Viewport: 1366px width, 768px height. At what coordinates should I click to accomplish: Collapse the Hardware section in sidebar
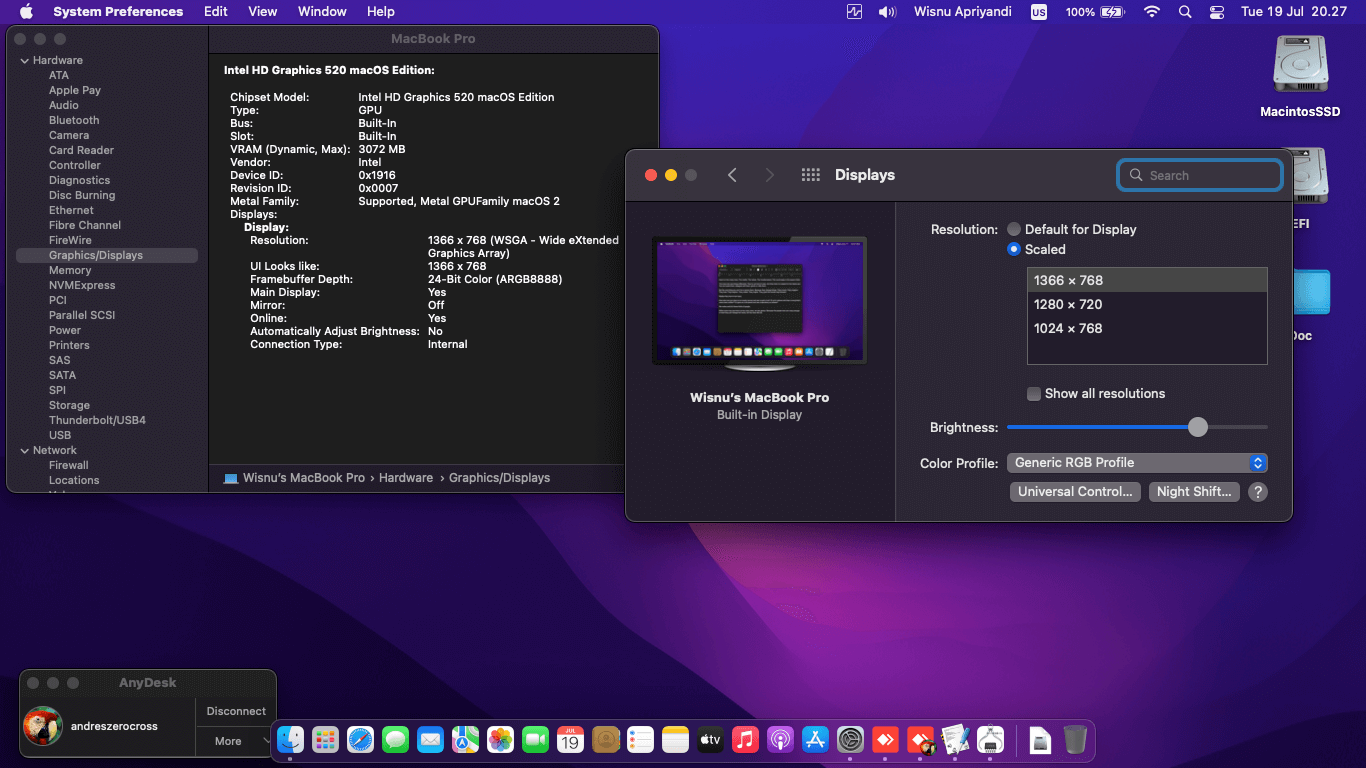tap(25, 60)
